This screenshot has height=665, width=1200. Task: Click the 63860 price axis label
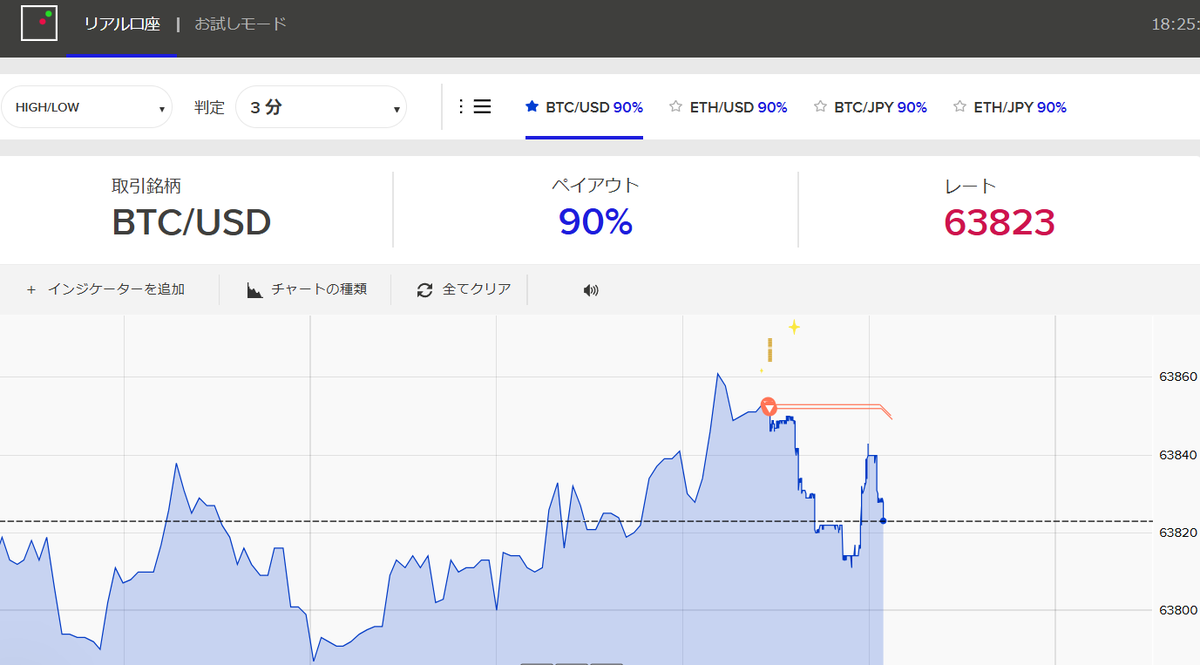[1177, 377]
